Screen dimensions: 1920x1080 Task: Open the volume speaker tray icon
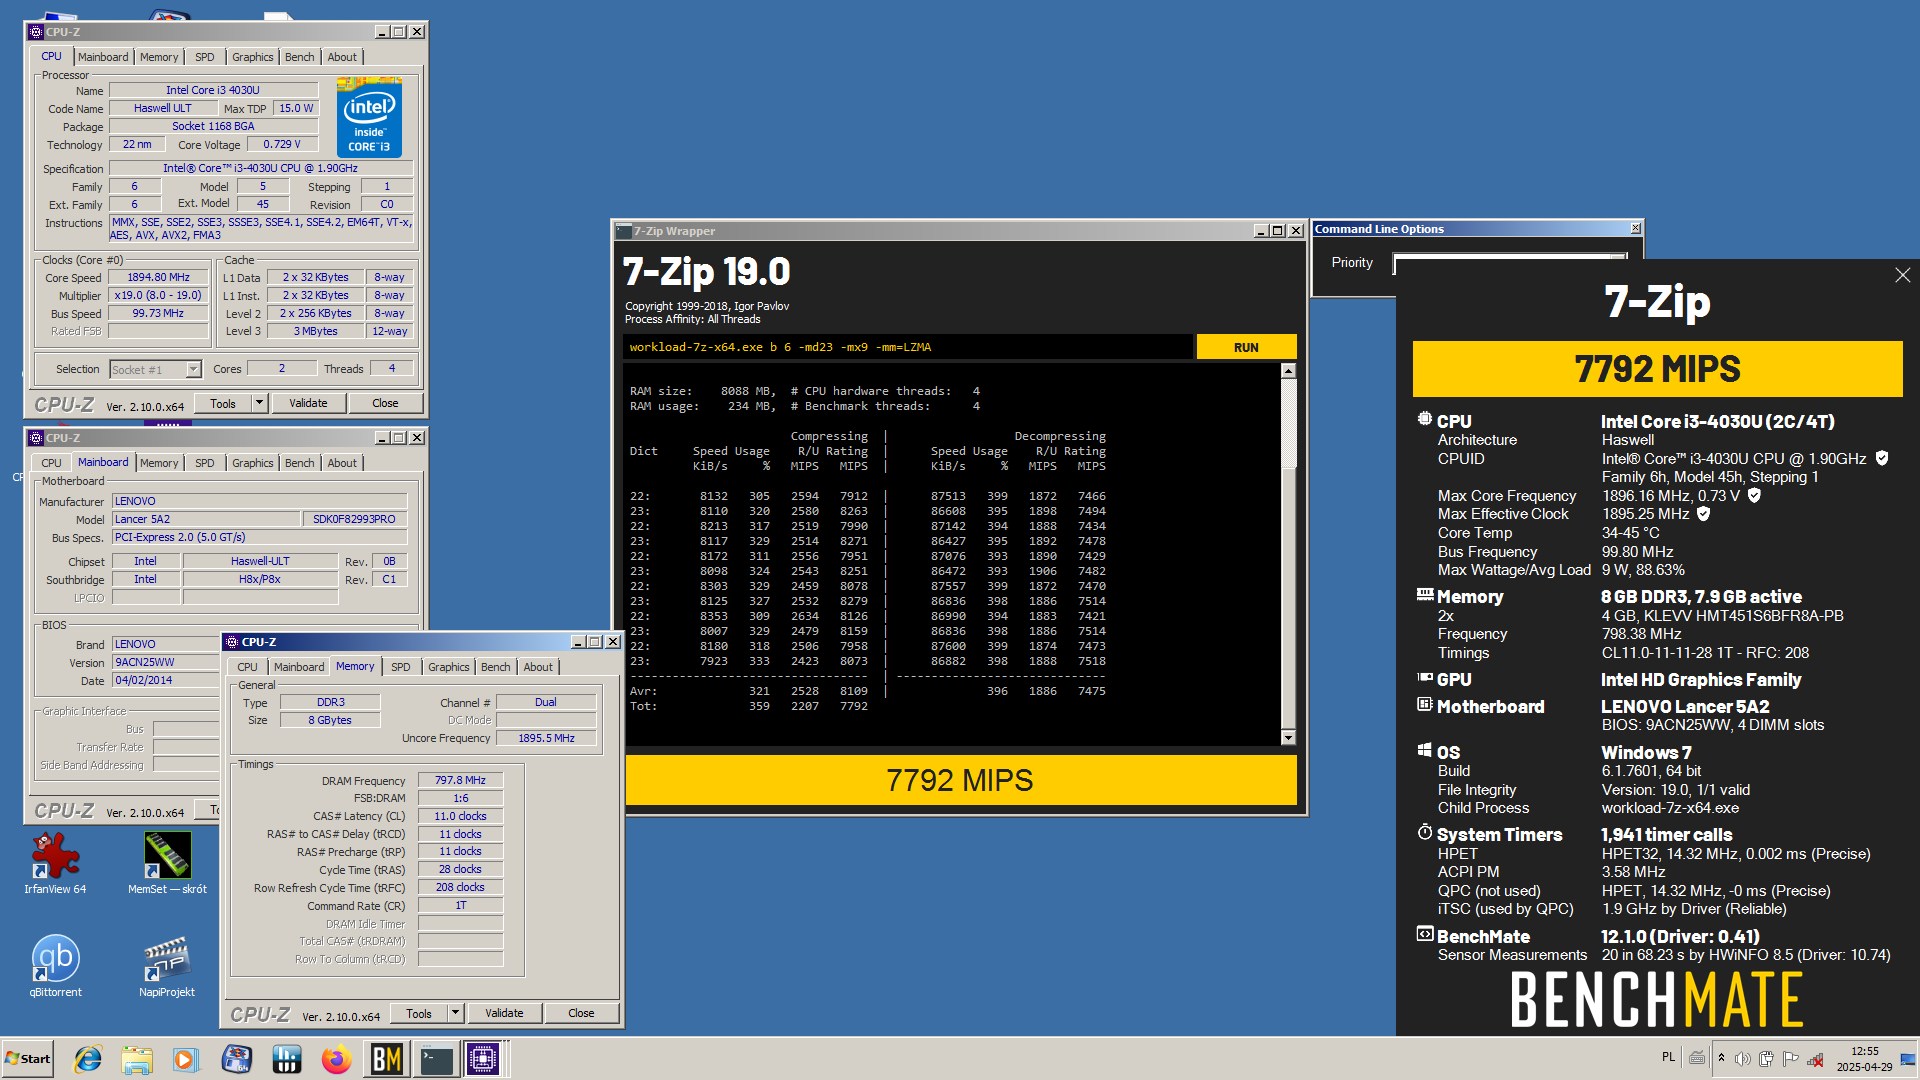1743,1058
